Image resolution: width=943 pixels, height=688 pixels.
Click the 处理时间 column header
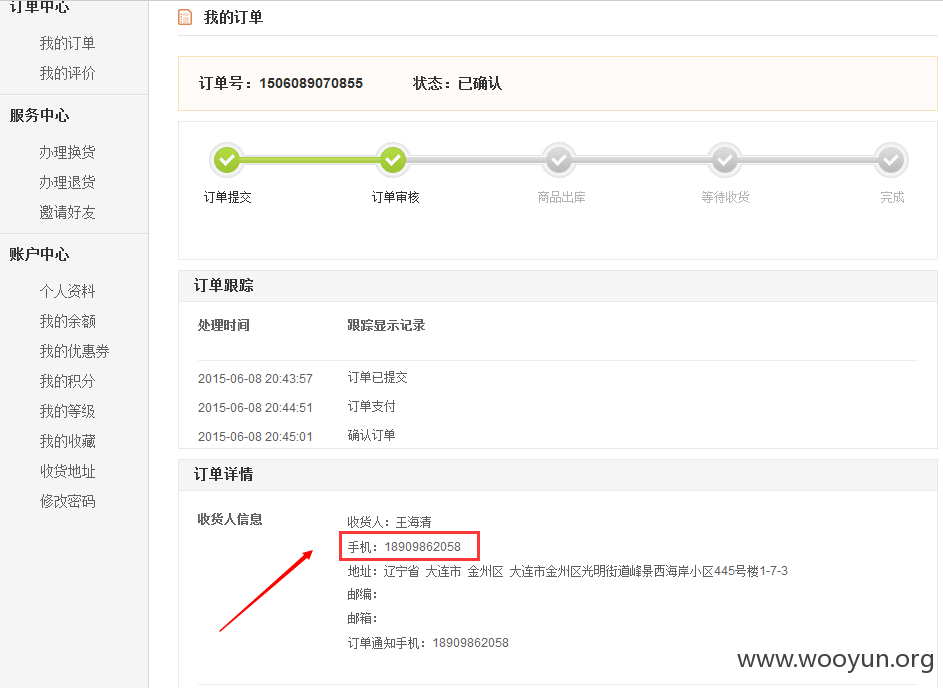click(x=224, y=325)
